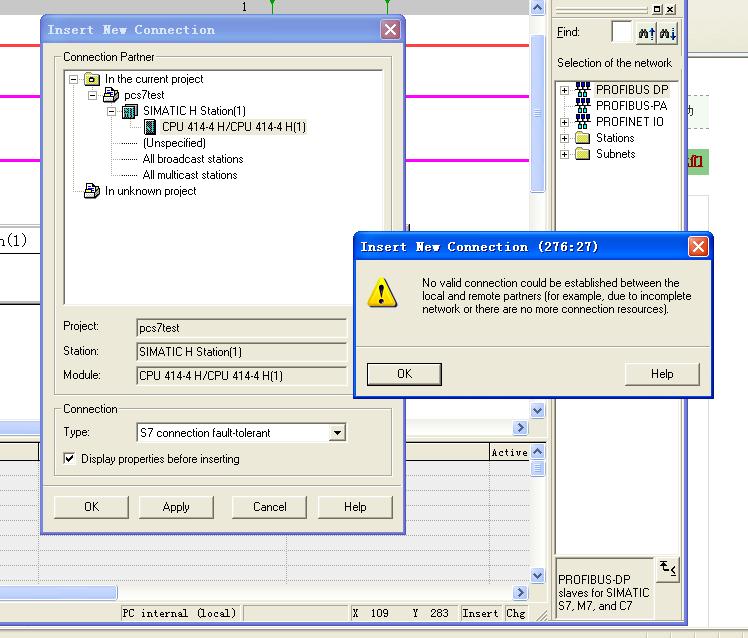Expand the PROFIBUS DP catalog node
The image size is (748, 638).
click(564, 90)
